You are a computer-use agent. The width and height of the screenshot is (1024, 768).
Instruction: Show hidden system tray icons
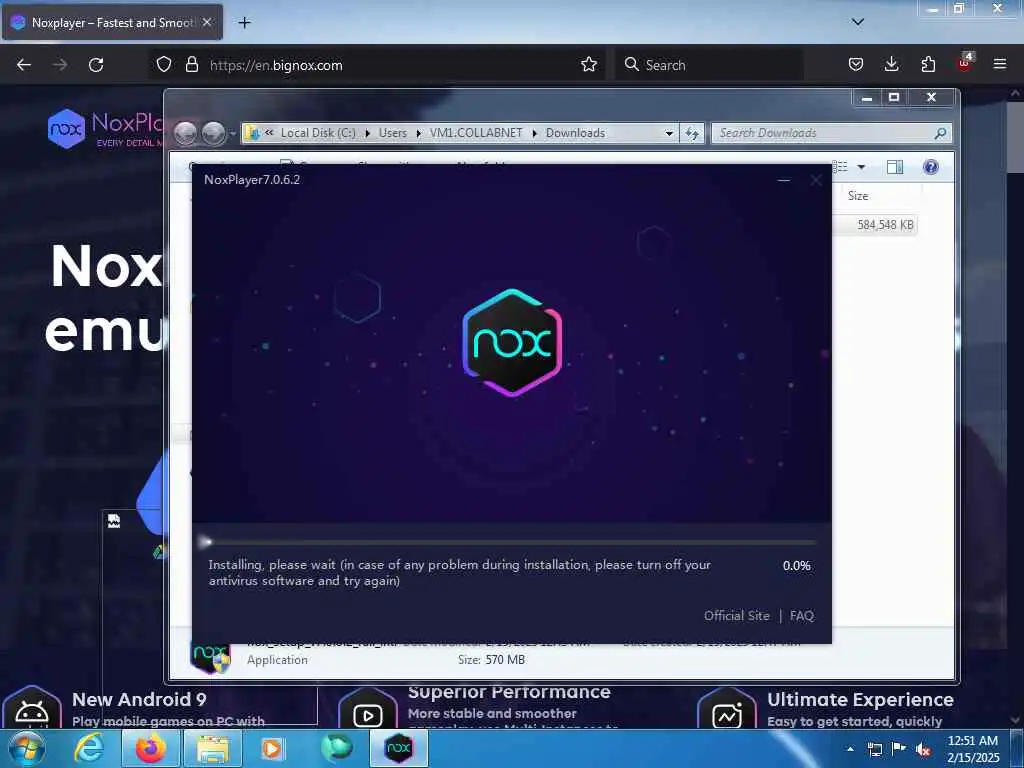[x=850, y=749]
